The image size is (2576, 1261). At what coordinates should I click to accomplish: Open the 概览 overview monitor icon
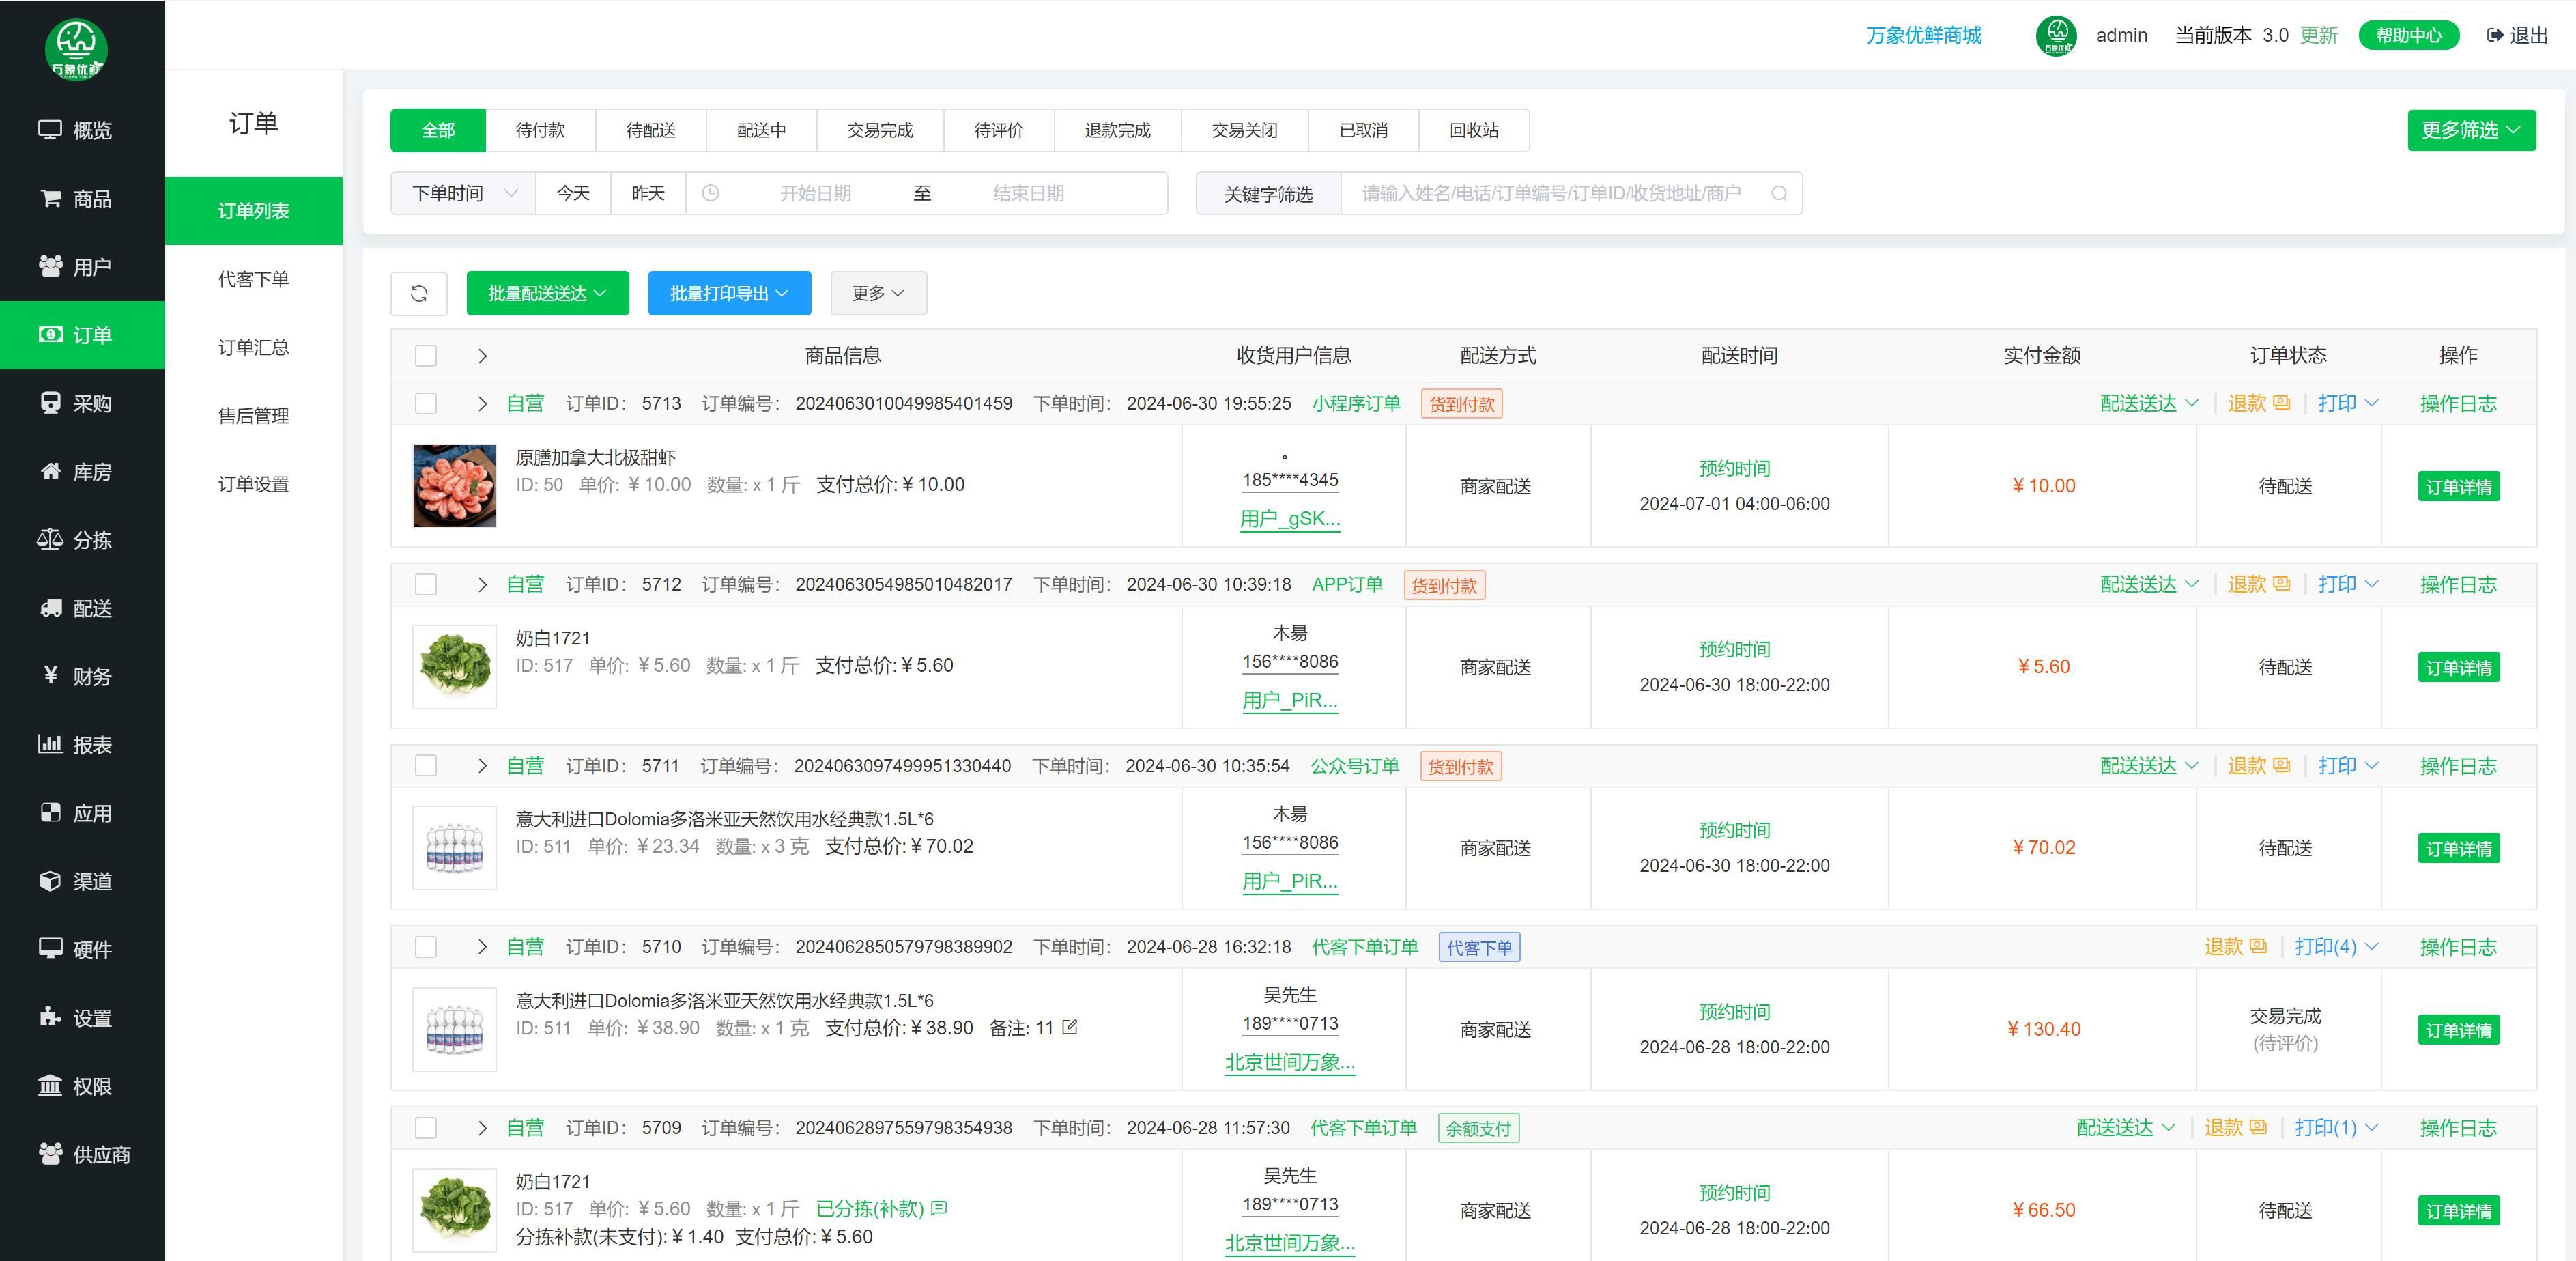[x=50, y=129]
